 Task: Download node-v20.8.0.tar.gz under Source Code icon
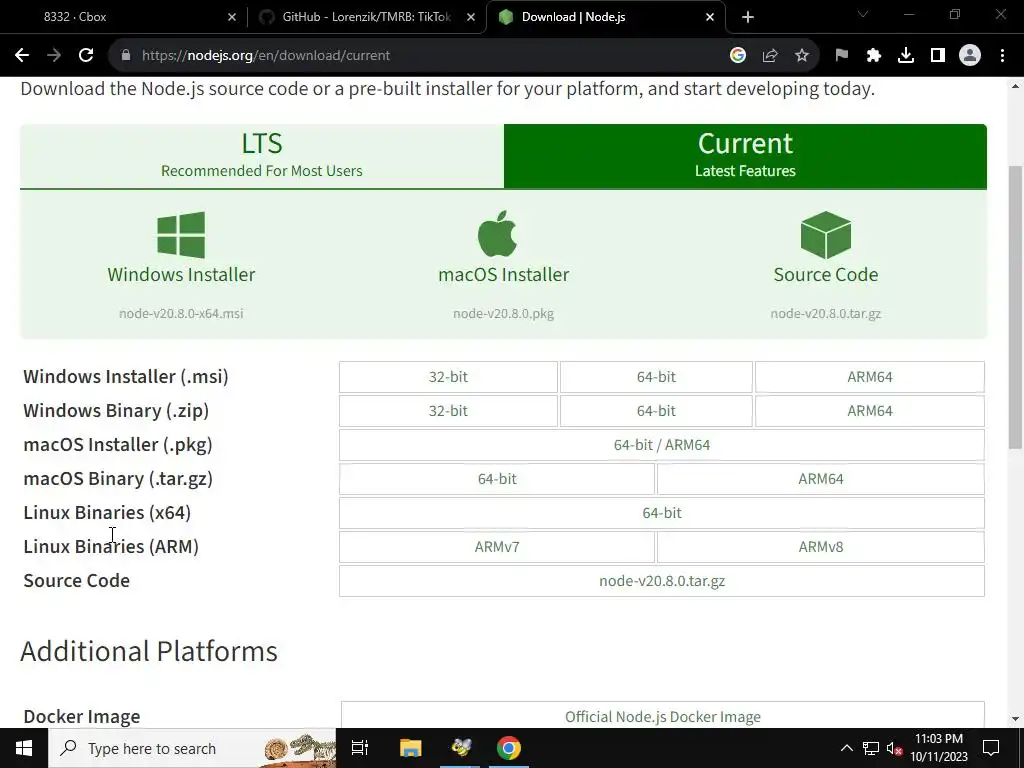[x=825, y=313]
